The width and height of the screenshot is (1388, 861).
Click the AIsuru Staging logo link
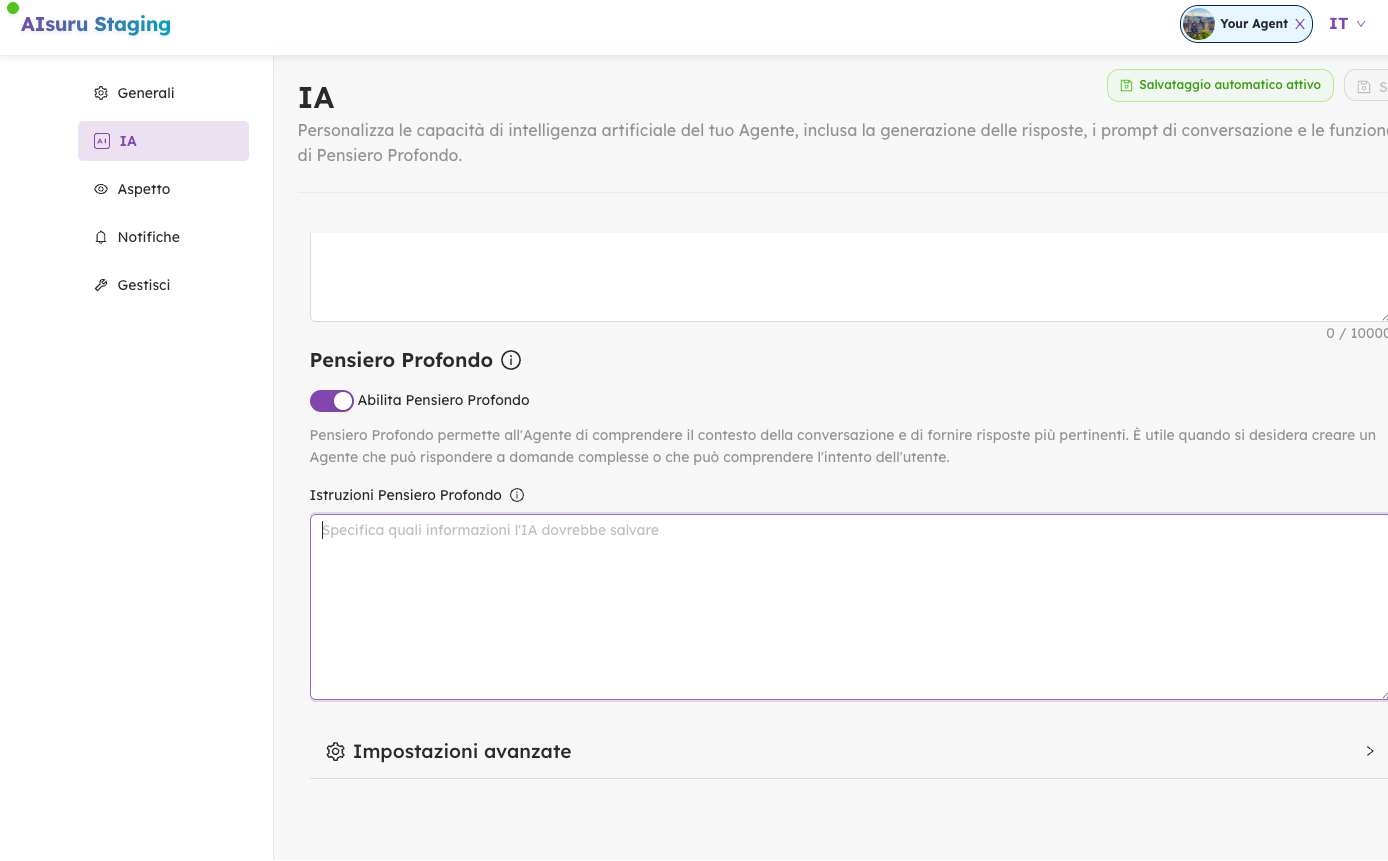[95, 24]
